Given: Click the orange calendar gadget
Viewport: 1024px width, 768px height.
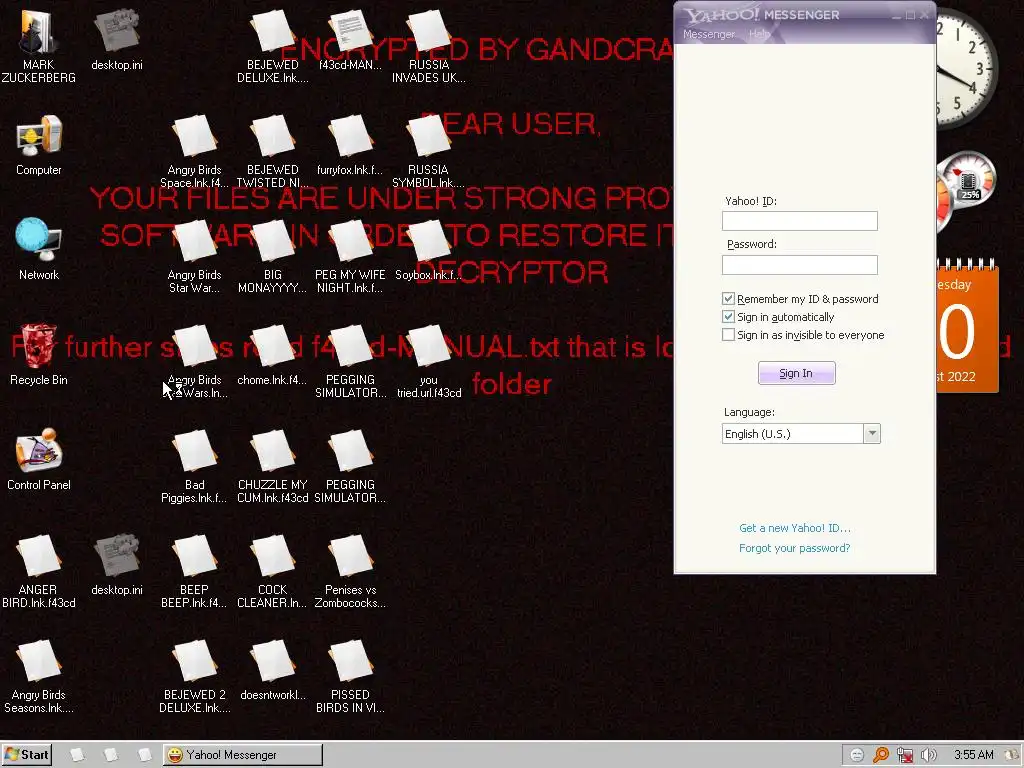Looking at the screenshot, I should coord(967,327).
